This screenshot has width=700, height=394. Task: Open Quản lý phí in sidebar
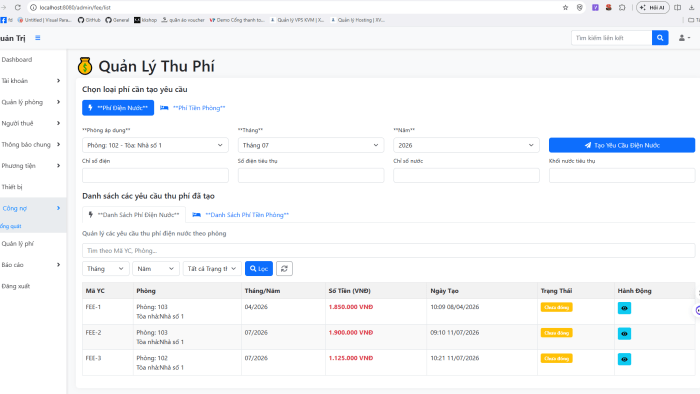pyautogui.click(x=17, y=244)
